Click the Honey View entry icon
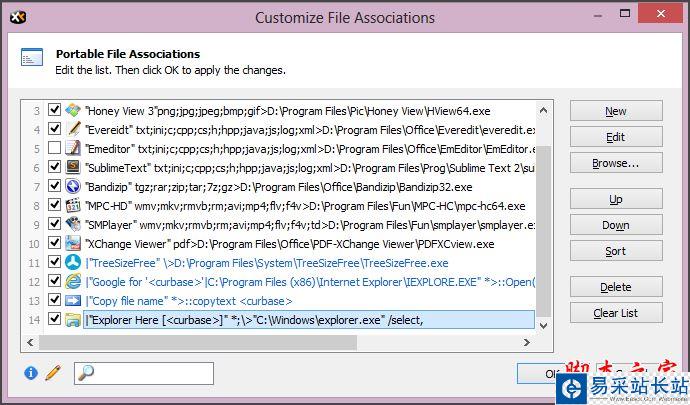The image size is (690, 405). 74,110
